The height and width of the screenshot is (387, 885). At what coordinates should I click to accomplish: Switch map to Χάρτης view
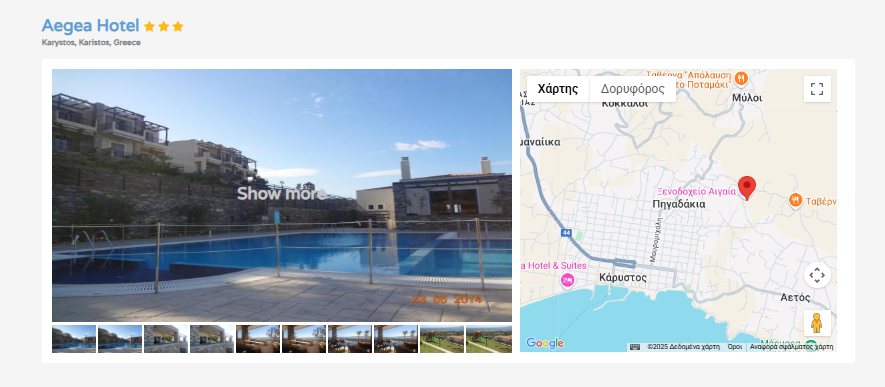click(x=558, y=89)
